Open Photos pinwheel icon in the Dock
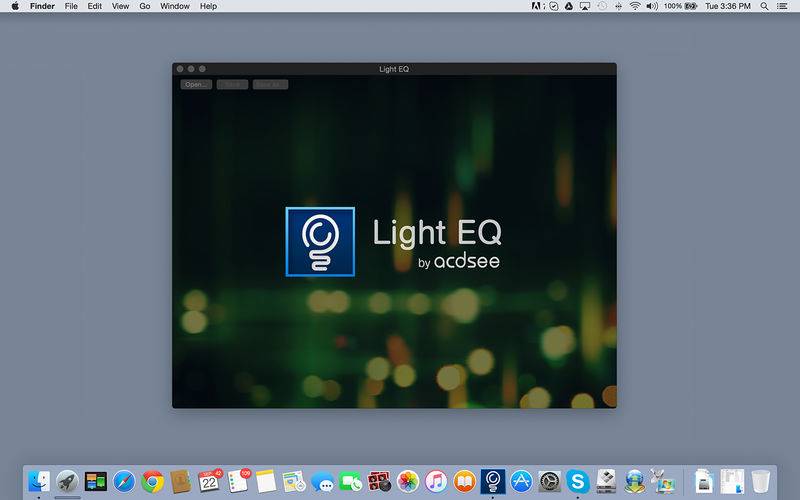Image resolution: width=800 pixels, height=500 pixels. pyautogui.click(x=408, y=481)
